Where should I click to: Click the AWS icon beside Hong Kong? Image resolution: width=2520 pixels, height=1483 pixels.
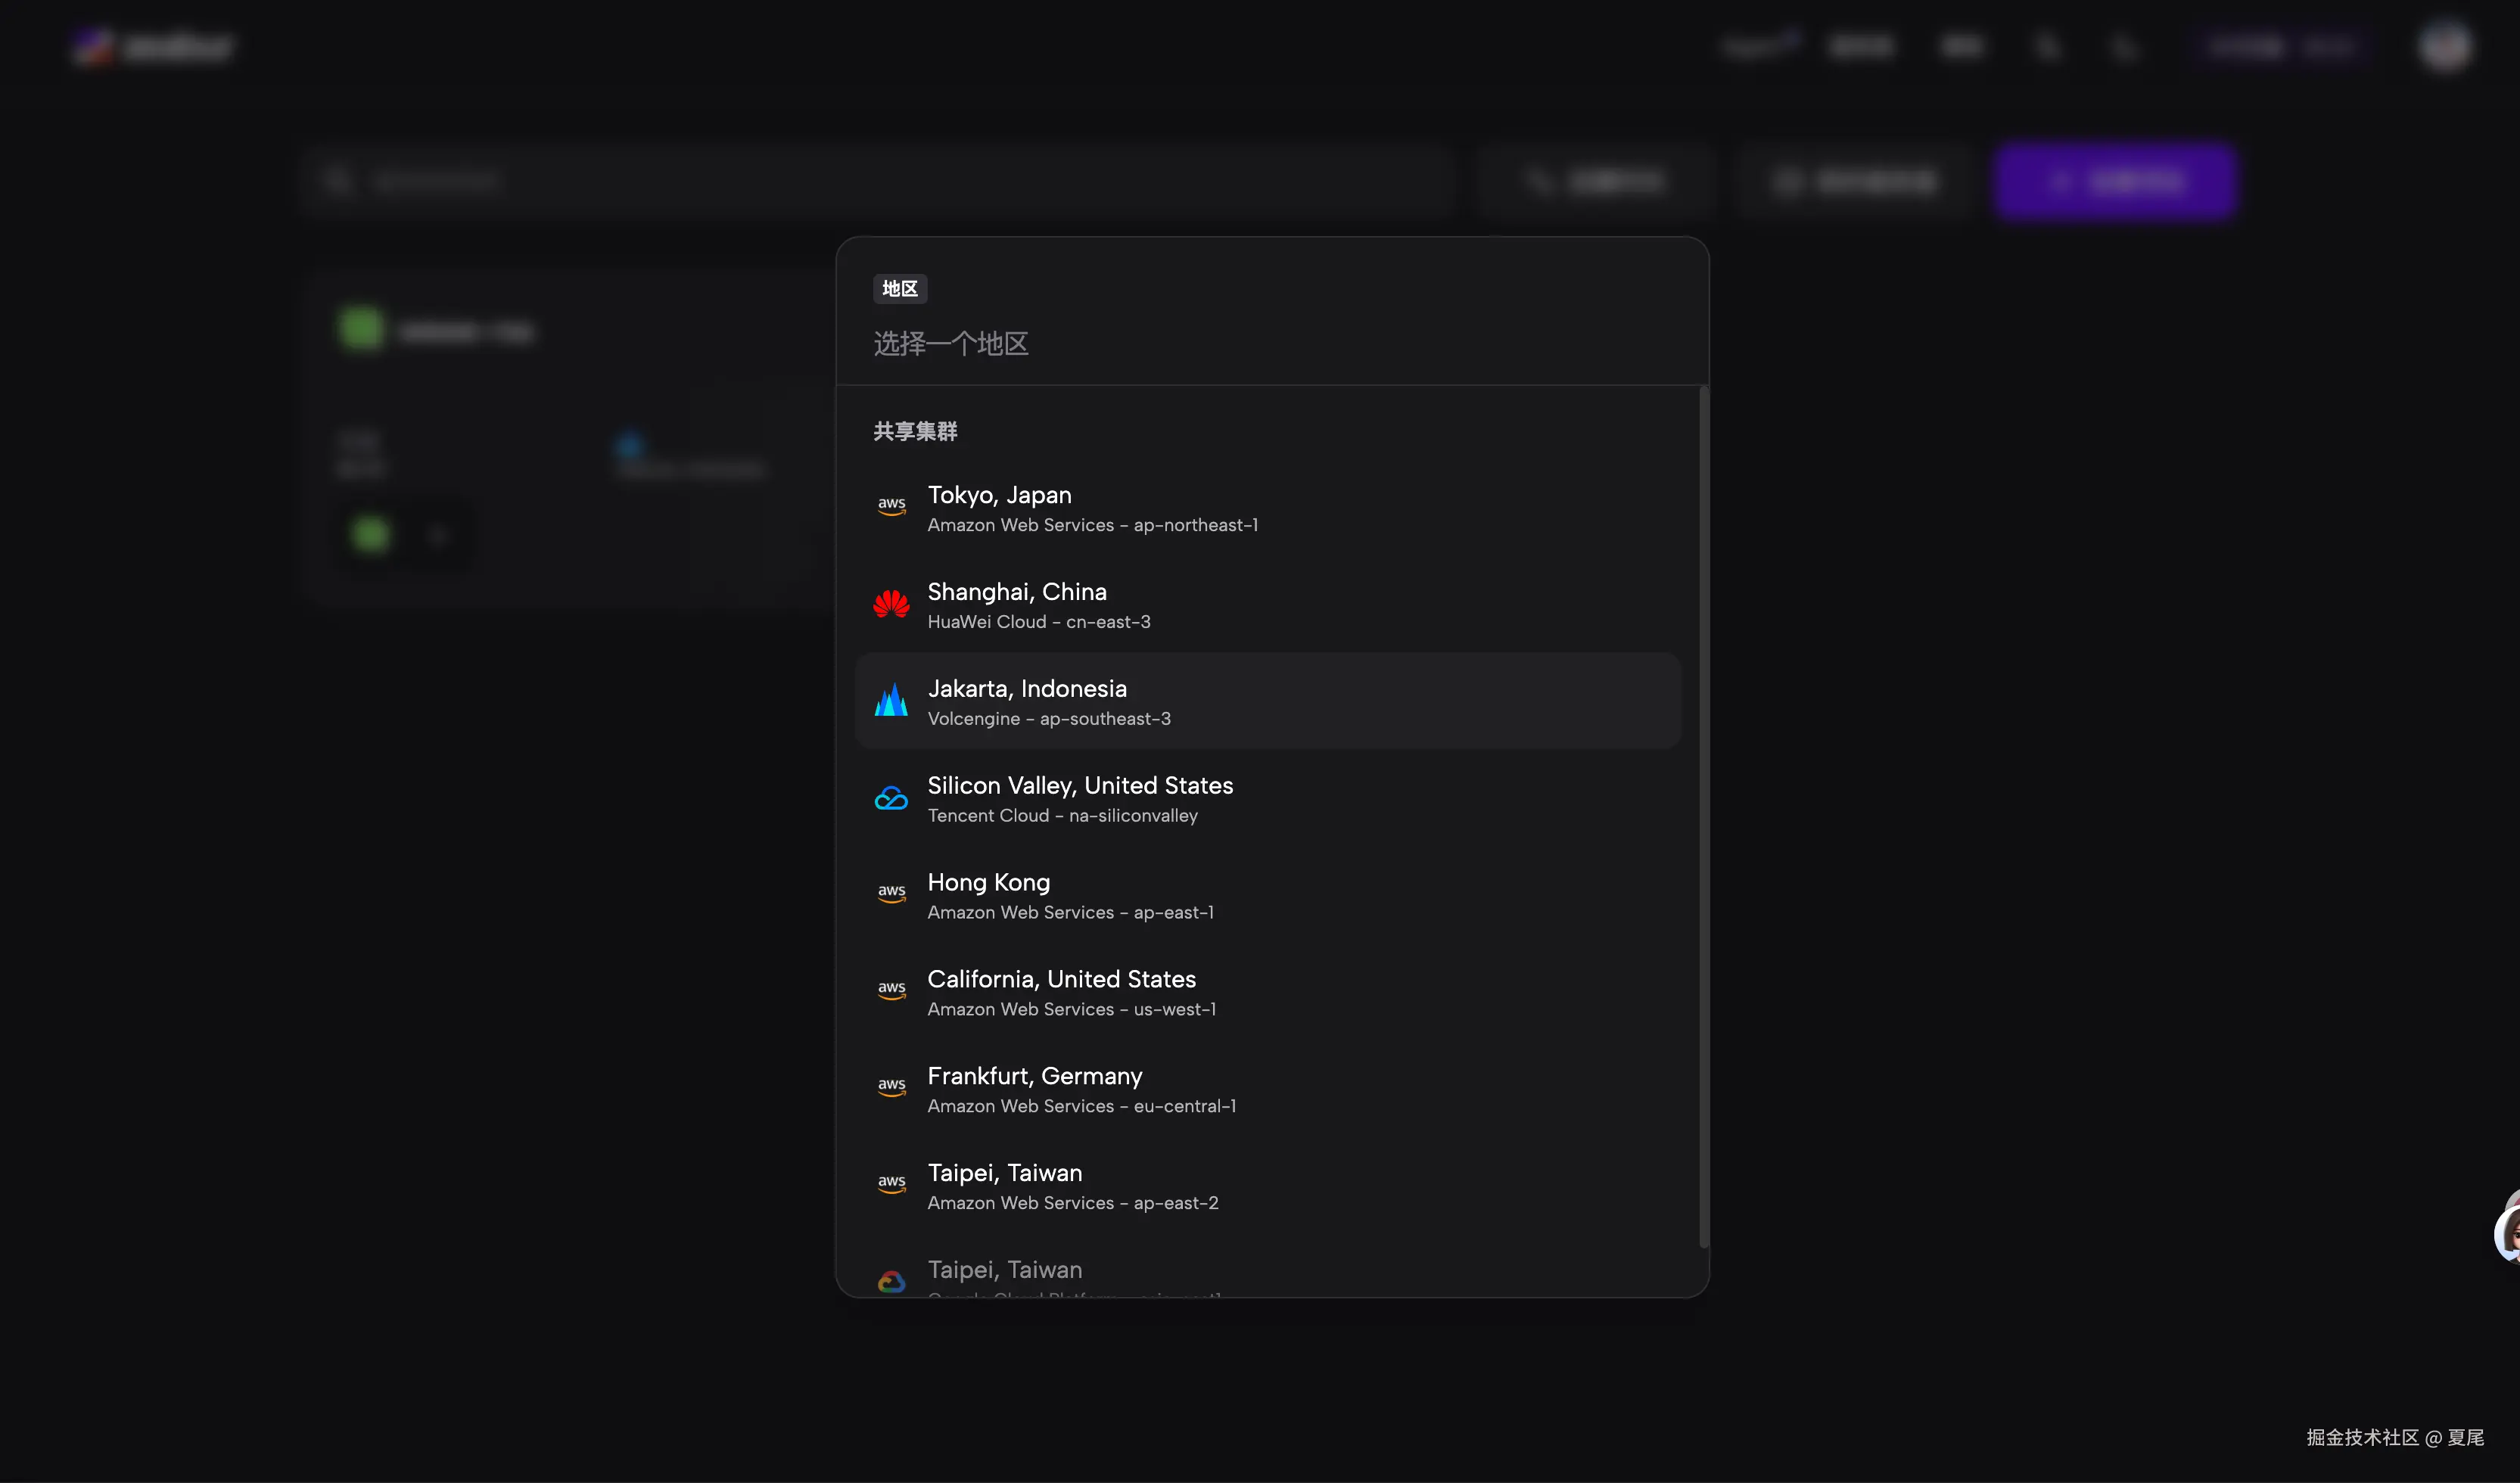(891, 894)
